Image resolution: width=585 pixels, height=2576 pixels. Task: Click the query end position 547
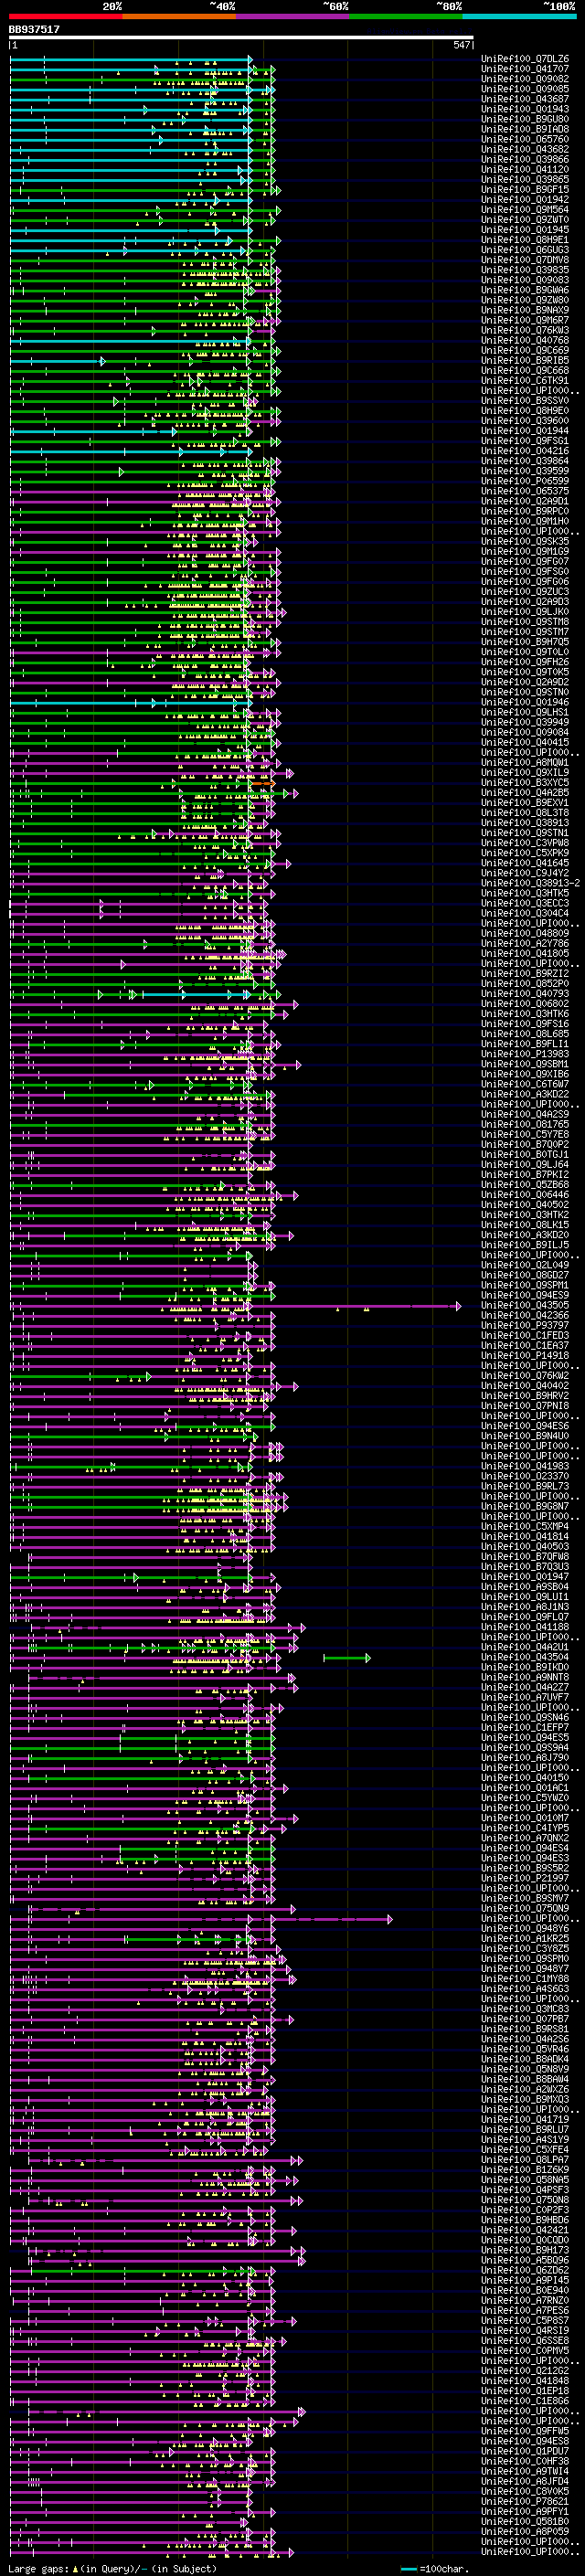[461, 46]
